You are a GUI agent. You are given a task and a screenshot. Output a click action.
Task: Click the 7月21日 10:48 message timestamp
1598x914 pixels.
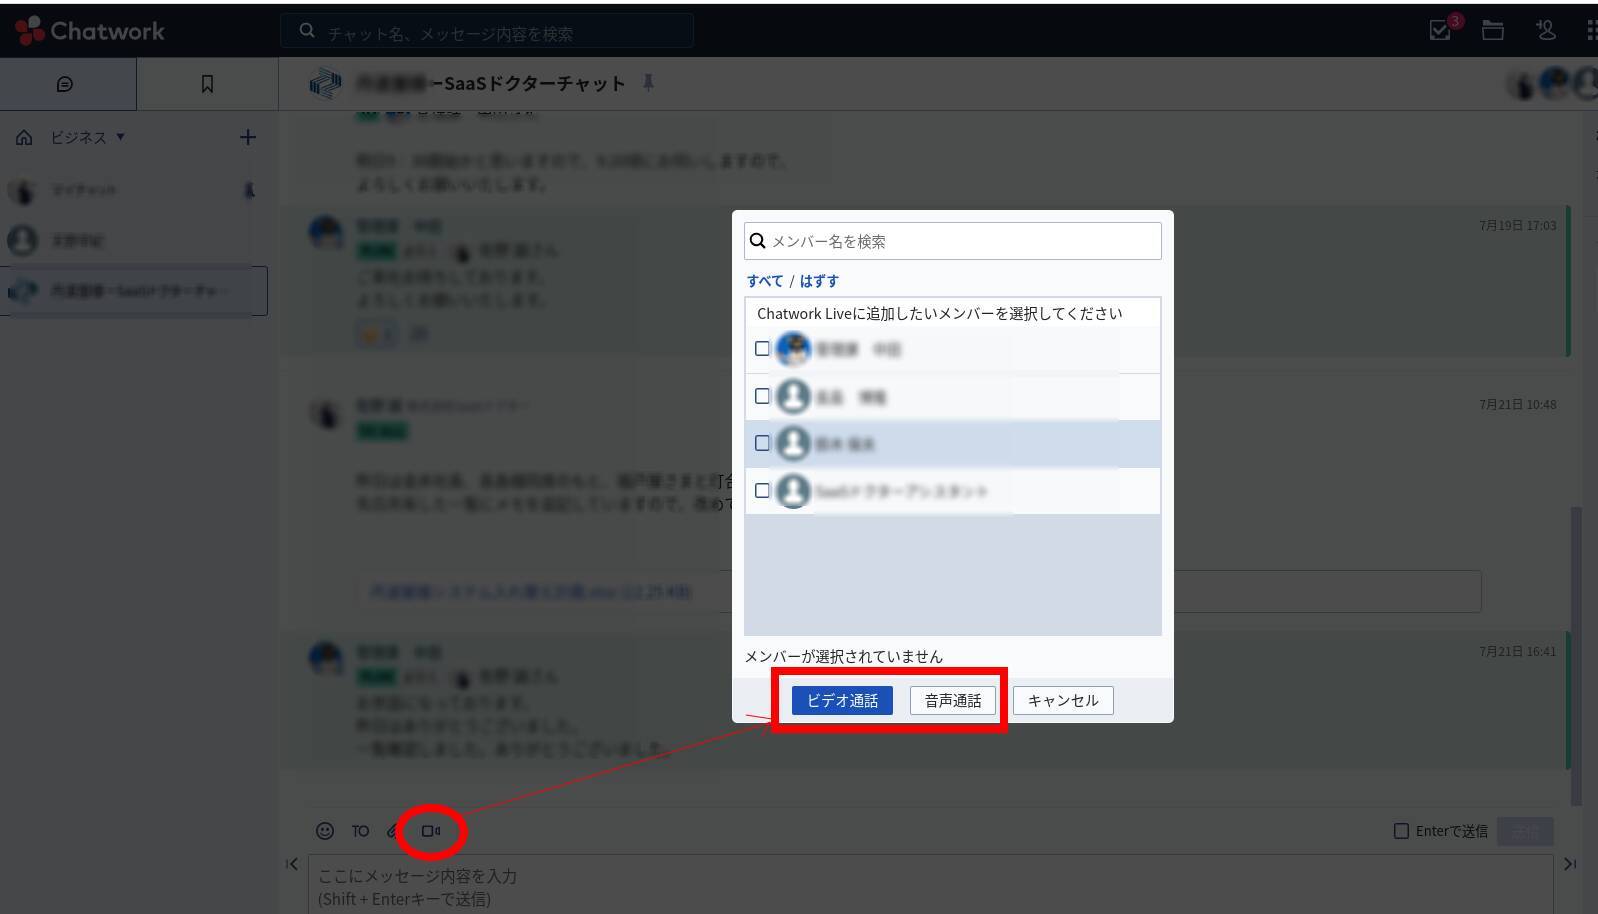point(1518,405)
